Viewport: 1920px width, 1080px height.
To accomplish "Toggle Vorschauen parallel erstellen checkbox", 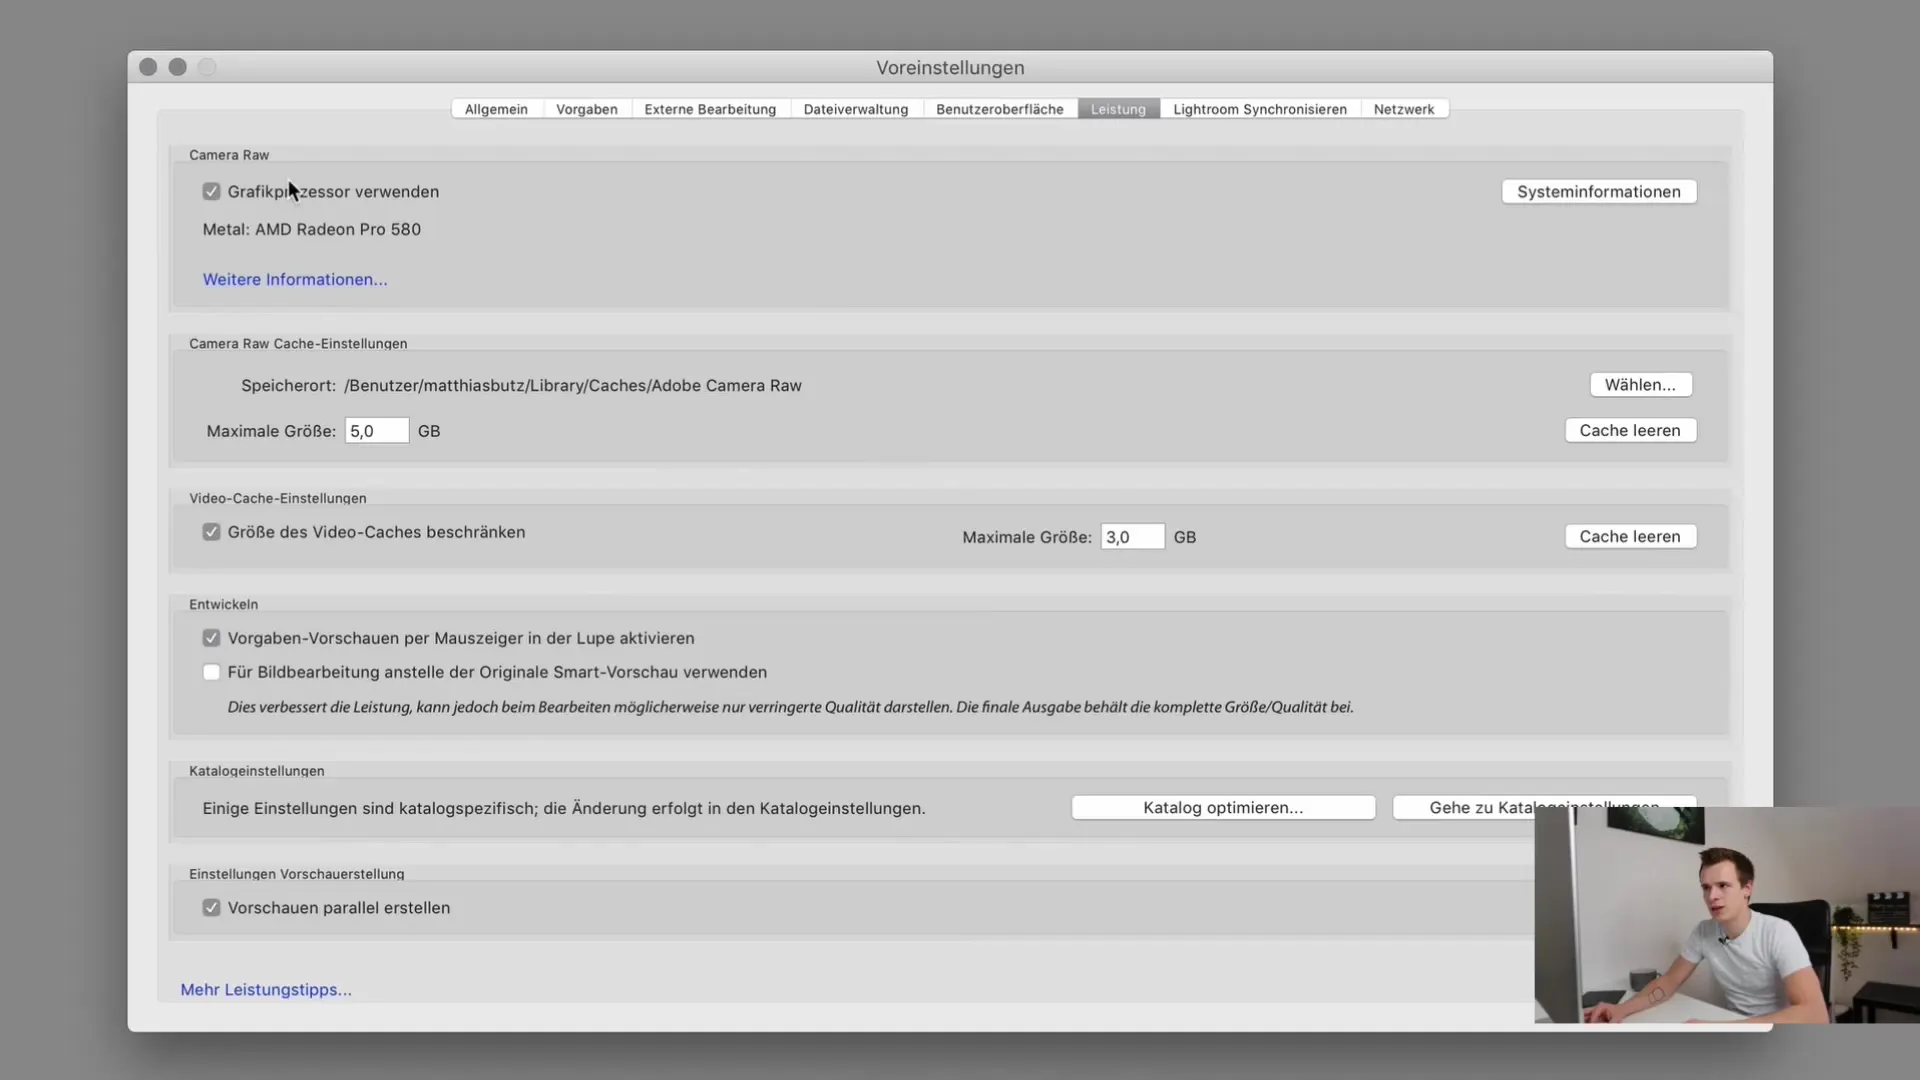I will [x=211, y=908].
